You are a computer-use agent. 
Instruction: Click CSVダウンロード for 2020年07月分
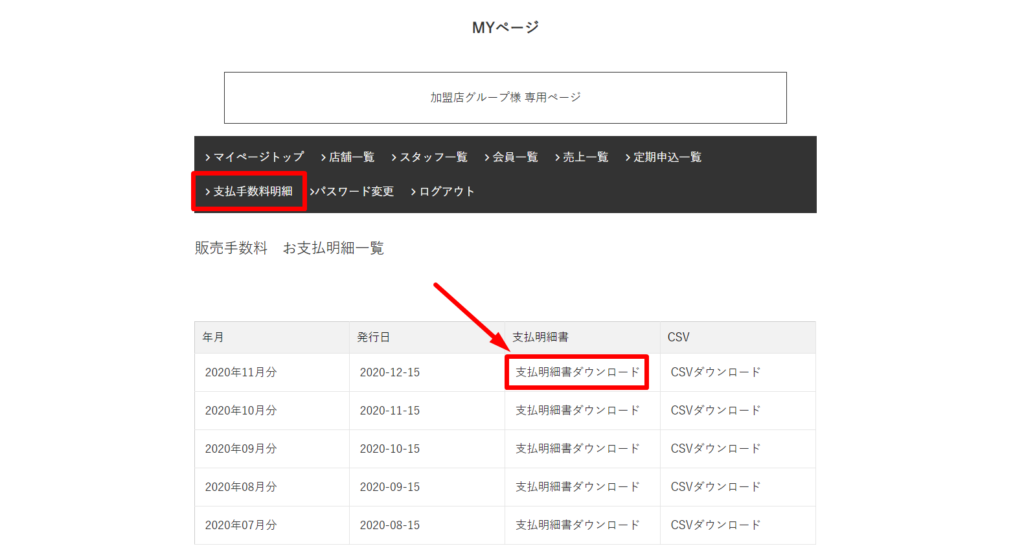click(x=715, y=525)
